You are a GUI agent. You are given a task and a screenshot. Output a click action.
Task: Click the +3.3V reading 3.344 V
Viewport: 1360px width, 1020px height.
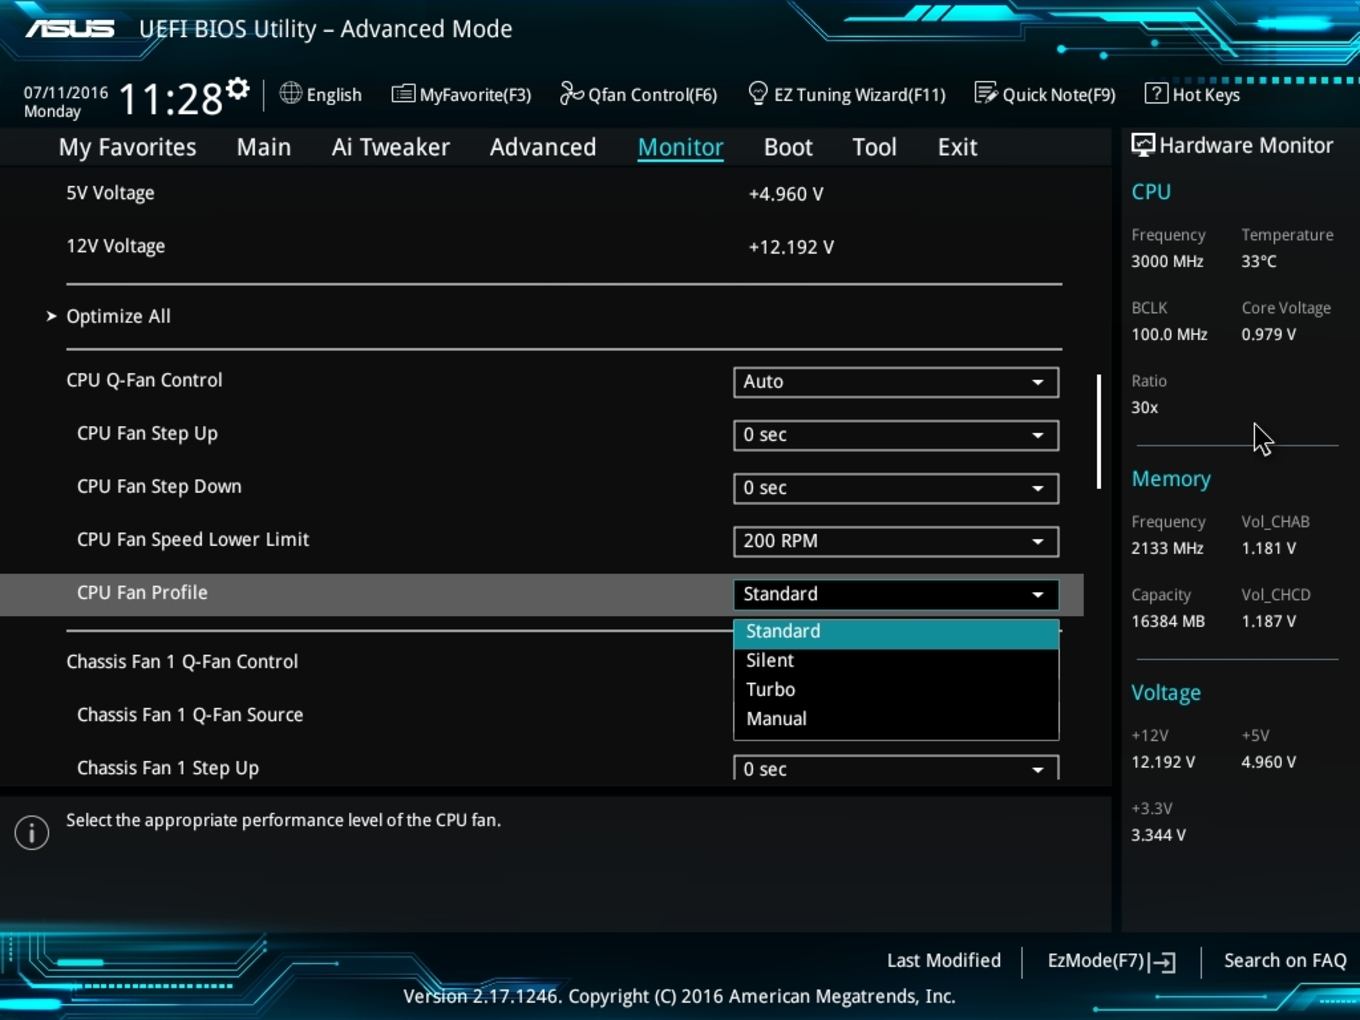point(1158,835)
